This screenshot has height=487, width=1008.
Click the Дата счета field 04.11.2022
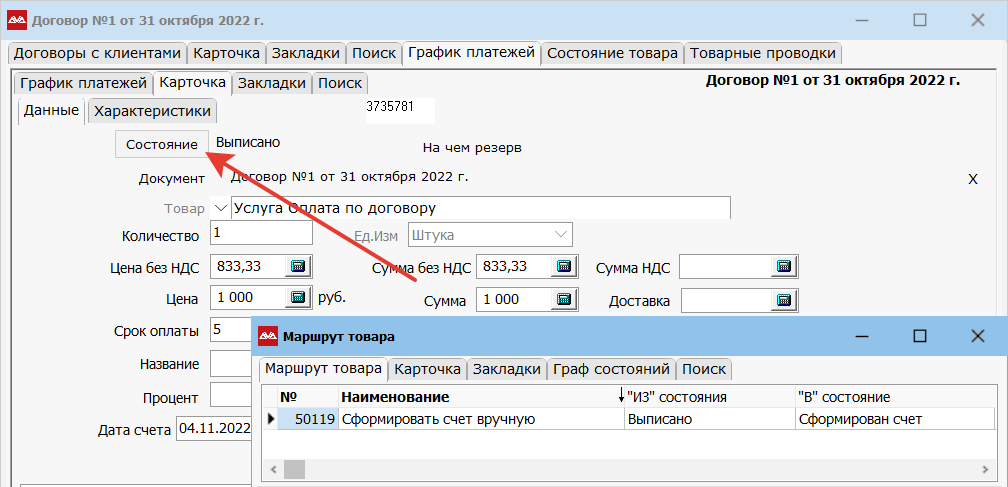(213, 429)
